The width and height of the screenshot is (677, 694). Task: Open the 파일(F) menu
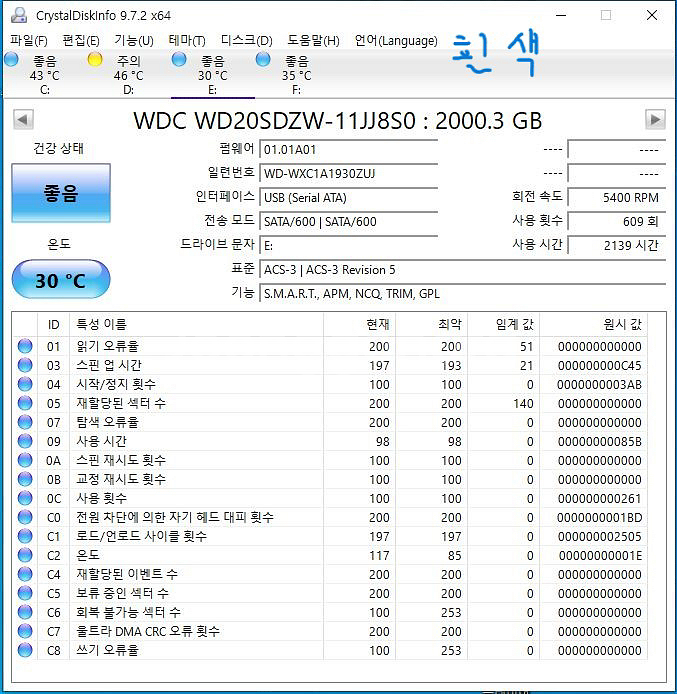pos(28,41)
